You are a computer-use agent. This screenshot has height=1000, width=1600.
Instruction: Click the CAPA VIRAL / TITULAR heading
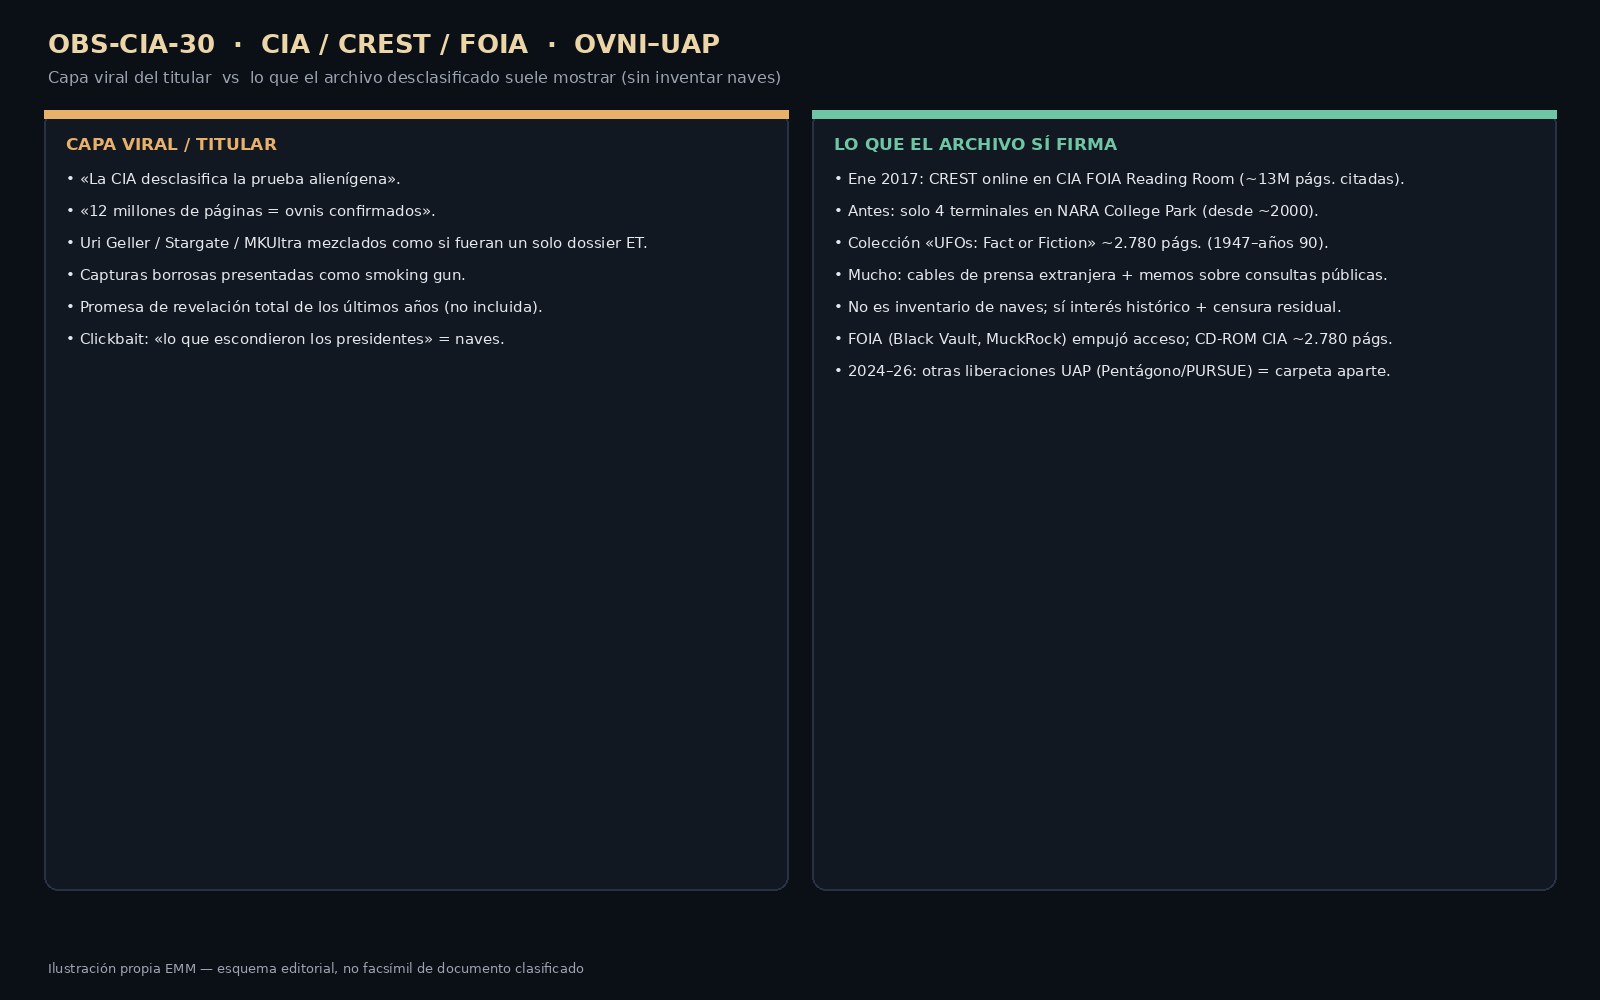(171, 144)
